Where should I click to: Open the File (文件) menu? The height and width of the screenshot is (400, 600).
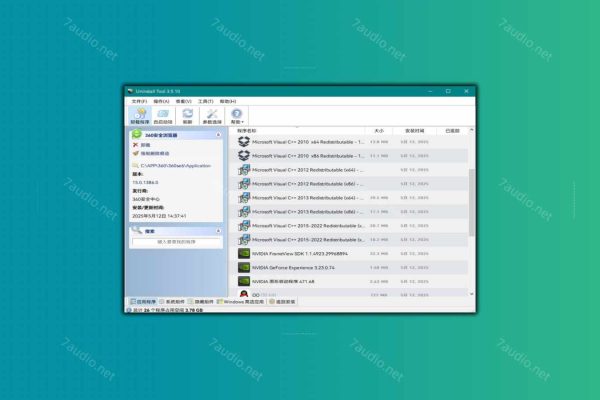pyautogui.click(x=138, y=101)
